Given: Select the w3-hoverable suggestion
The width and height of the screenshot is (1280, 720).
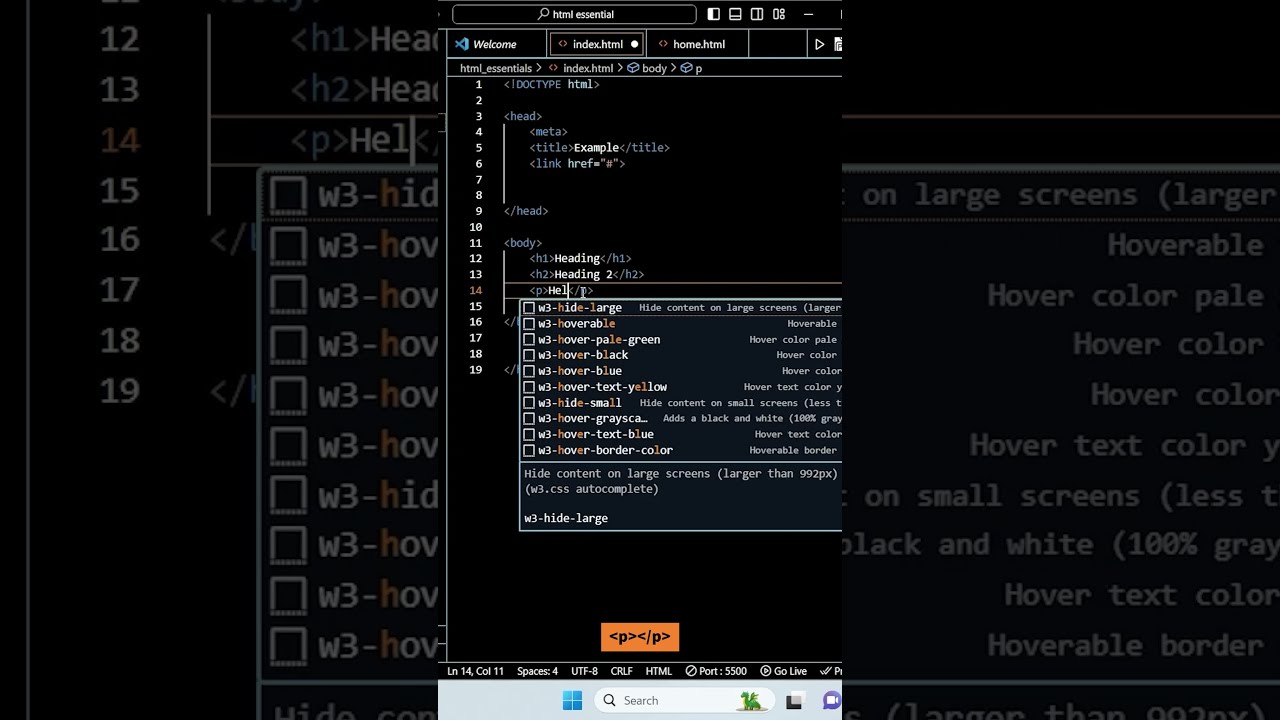Looking at the screenshot, I should click(681, 323).
